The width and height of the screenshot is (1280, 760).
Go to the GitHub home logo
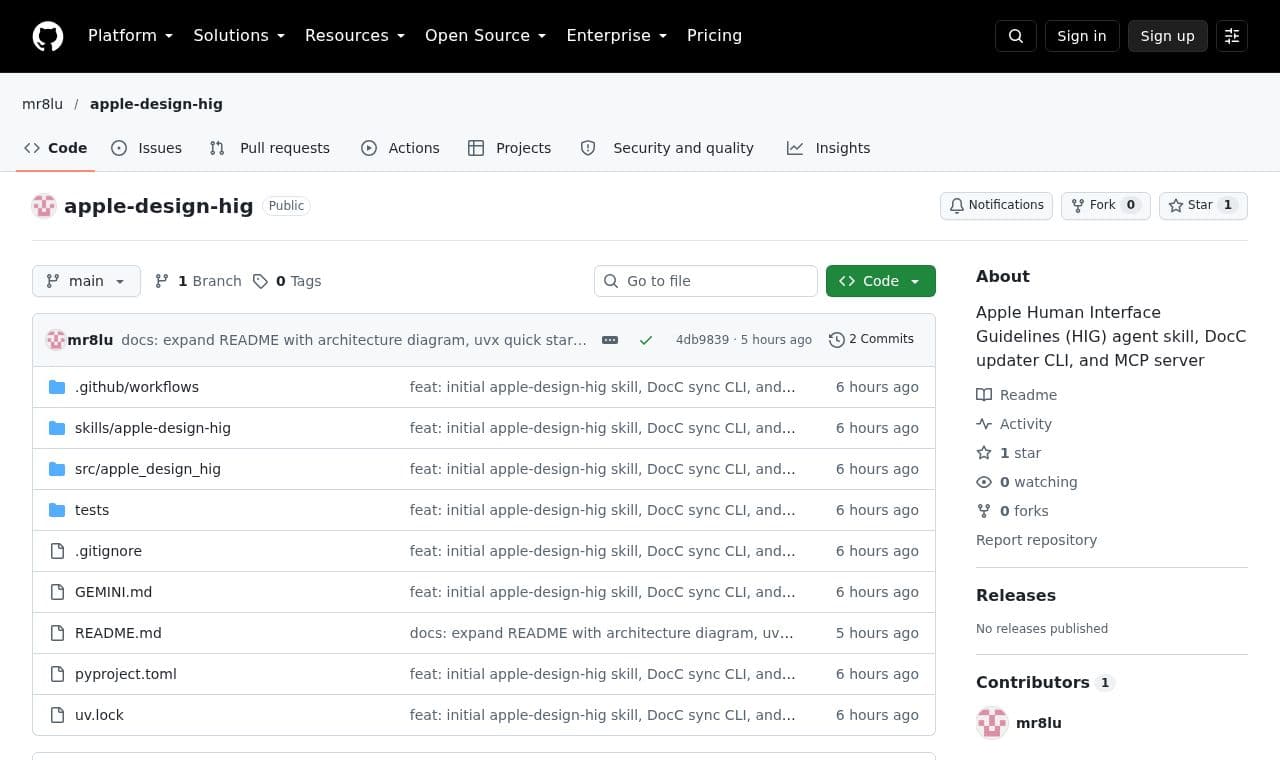(48, 36)
